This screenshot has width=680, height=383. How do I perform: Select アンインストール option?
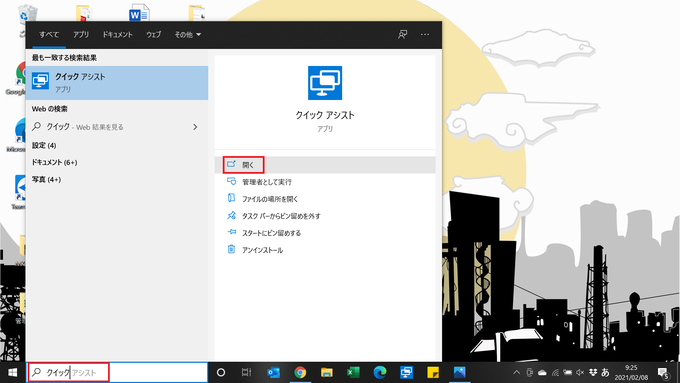(325, 250)
